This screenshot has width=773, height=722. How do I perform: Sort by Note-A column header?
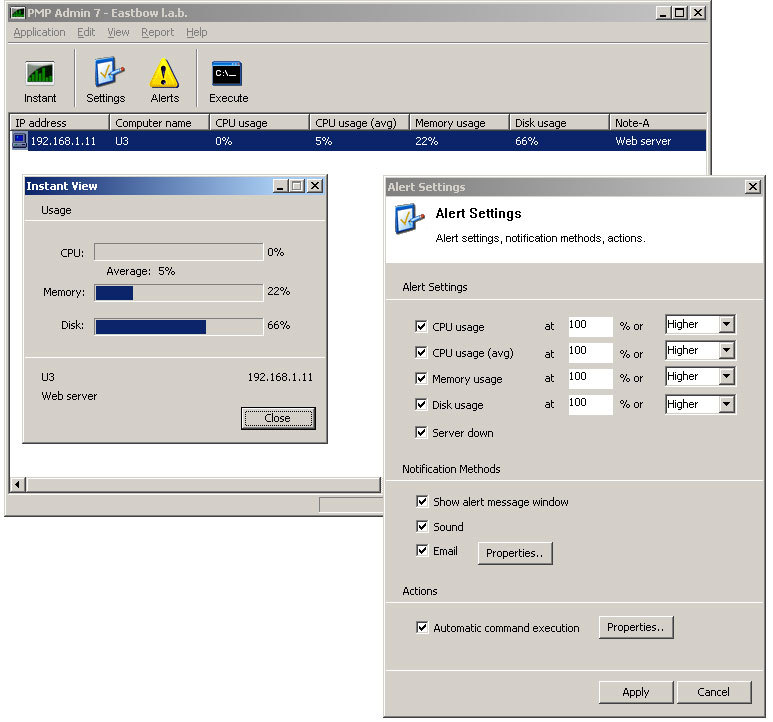click(x=658, y=123)
